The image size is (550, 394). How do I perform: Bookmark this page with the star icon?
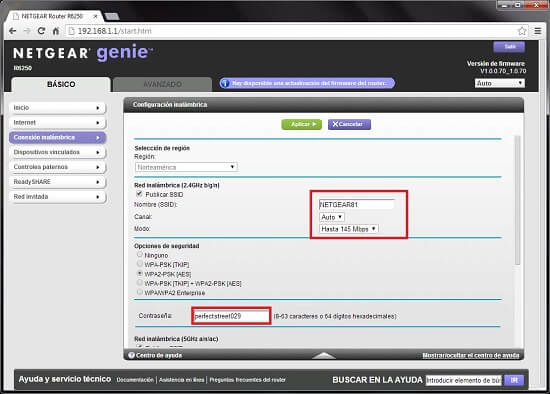click(x=522, y=31)
